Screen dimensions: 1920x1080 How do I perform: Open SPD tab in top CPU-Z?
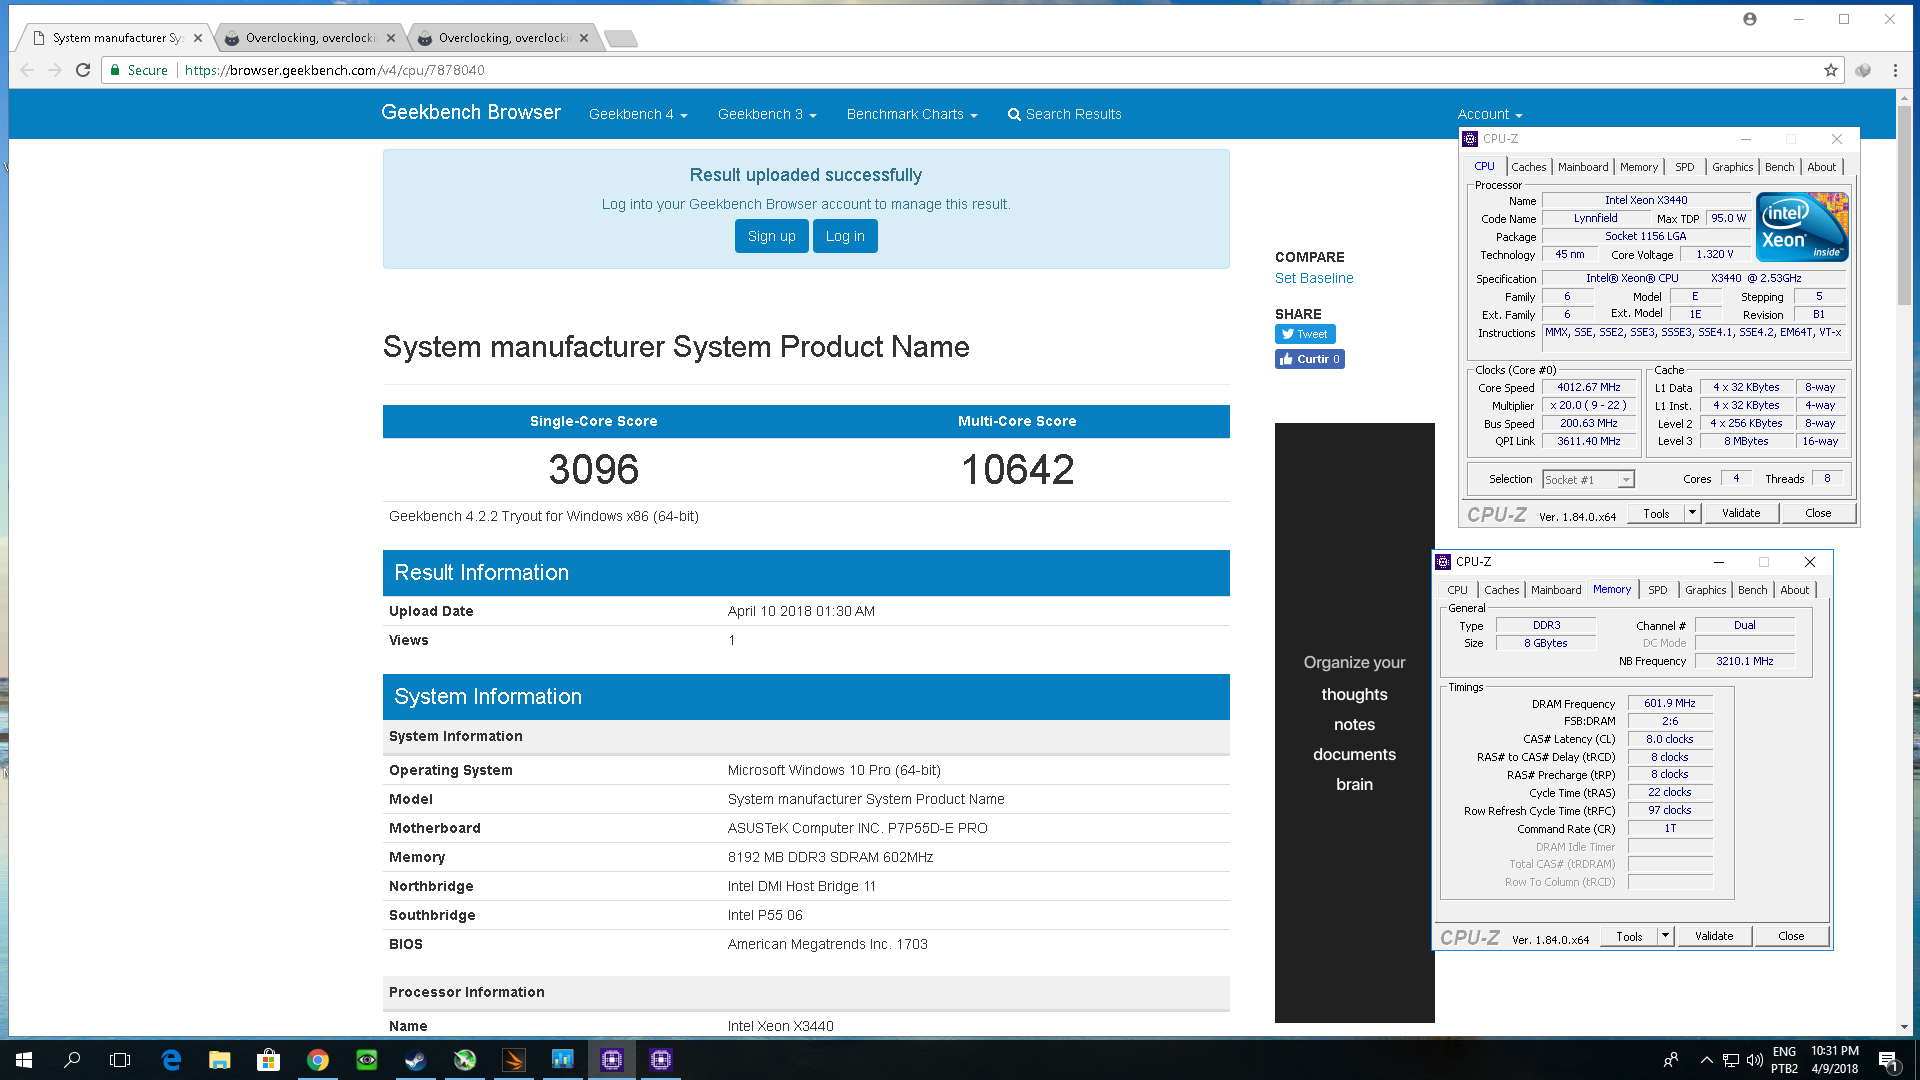pos(1685,167)
